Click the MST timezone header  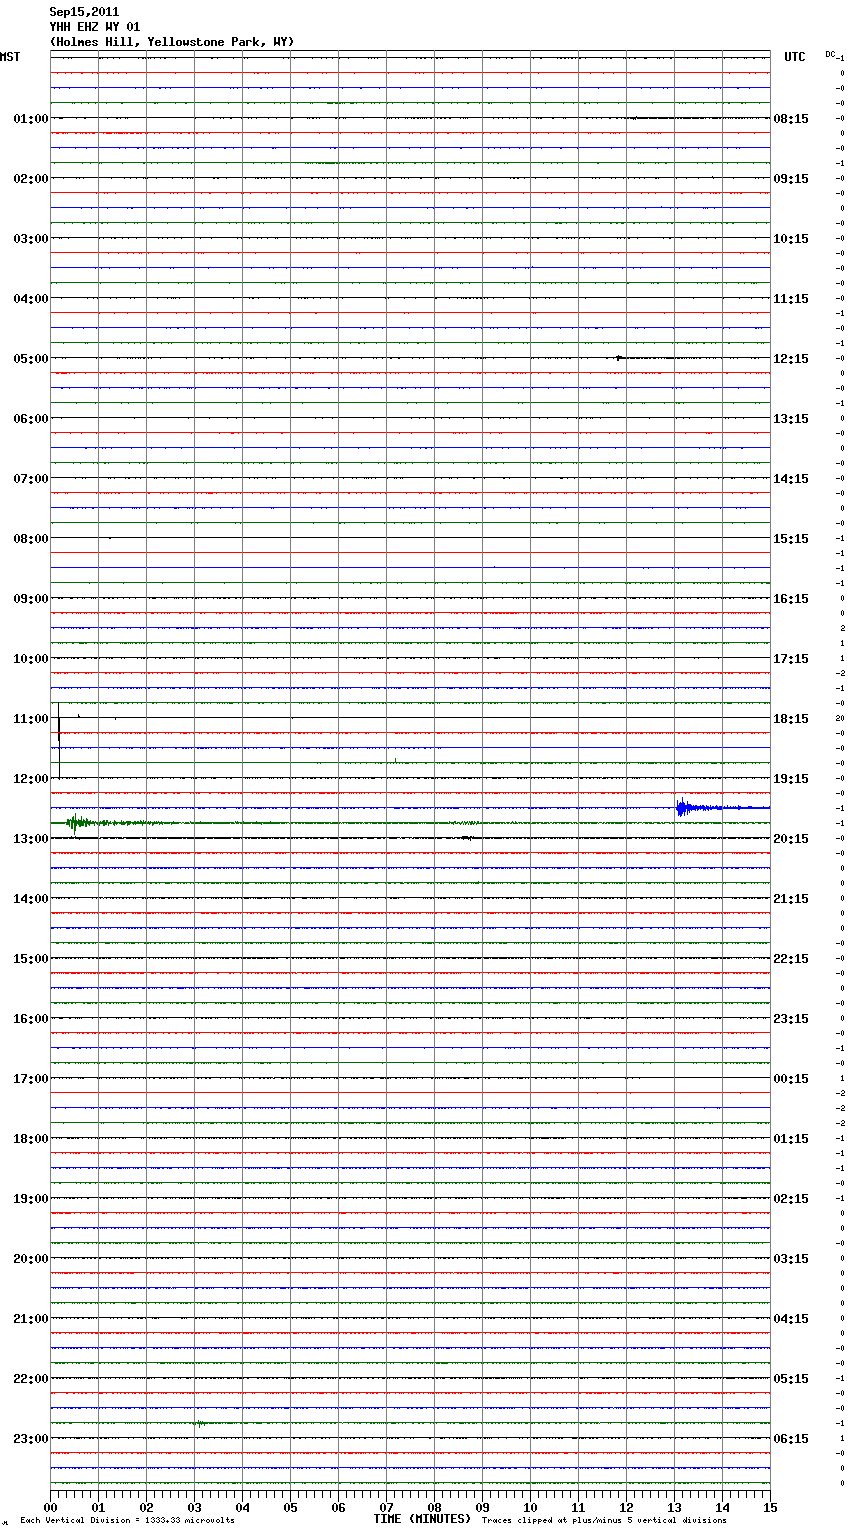(x=10, y=57)
